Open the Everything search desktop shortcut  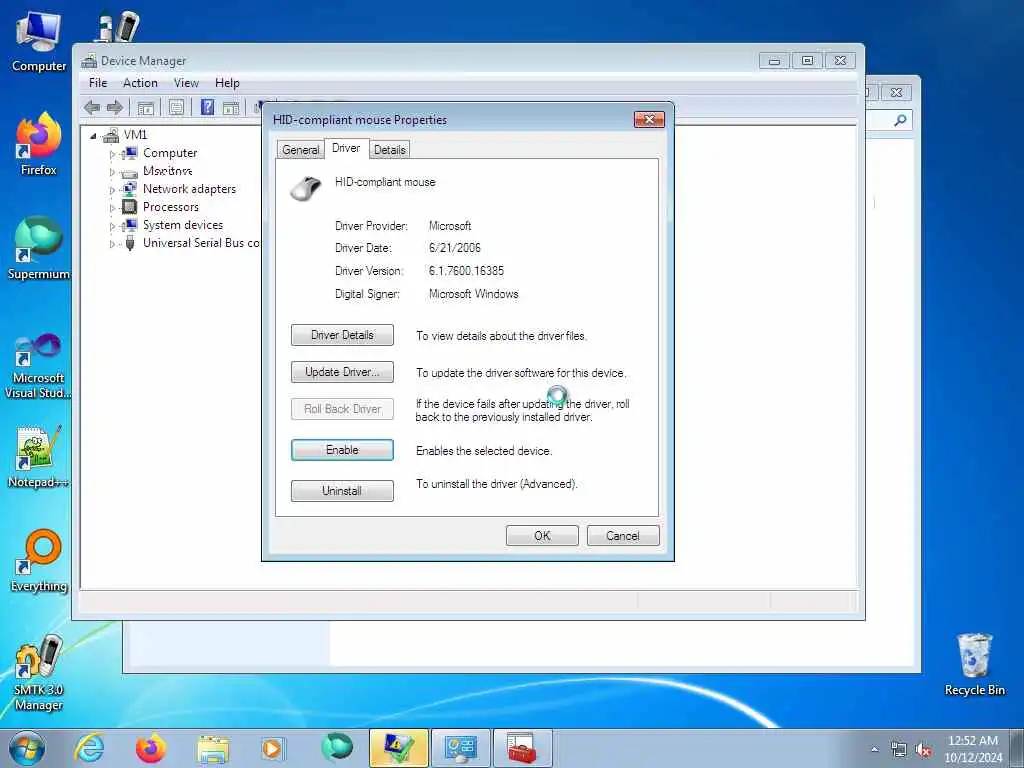click(39, 561)
